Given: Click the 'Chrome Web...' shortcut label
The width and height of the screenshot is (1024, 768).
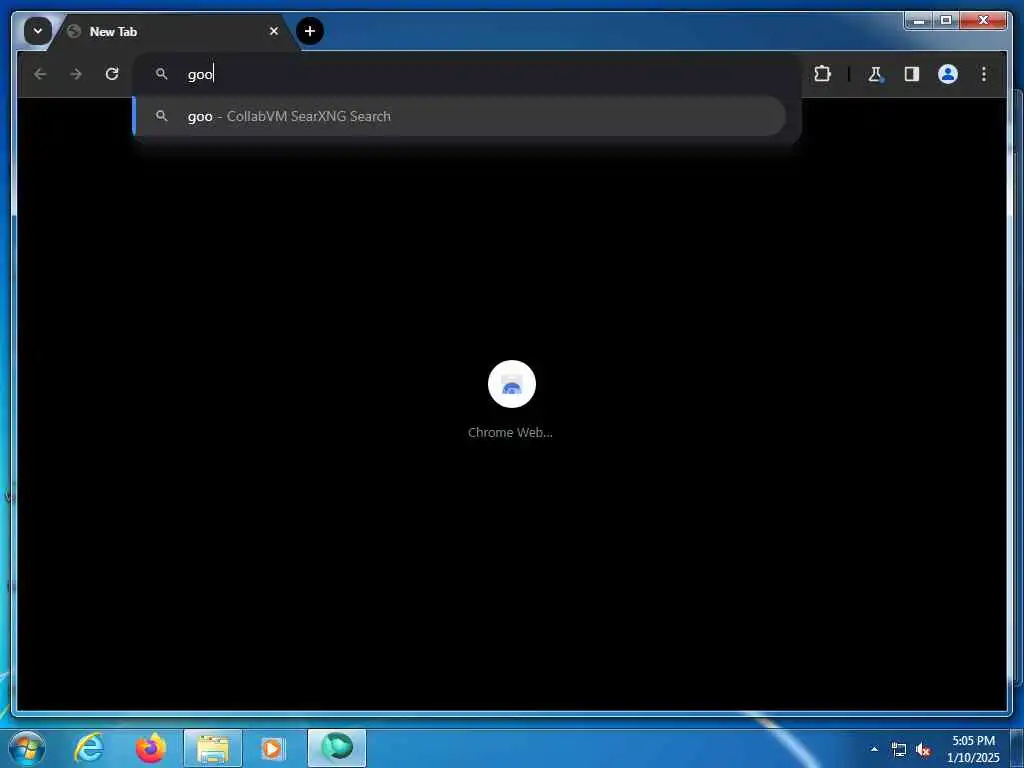Looking at the screenshot, I should pyautogui.click(x=510, y=432).
